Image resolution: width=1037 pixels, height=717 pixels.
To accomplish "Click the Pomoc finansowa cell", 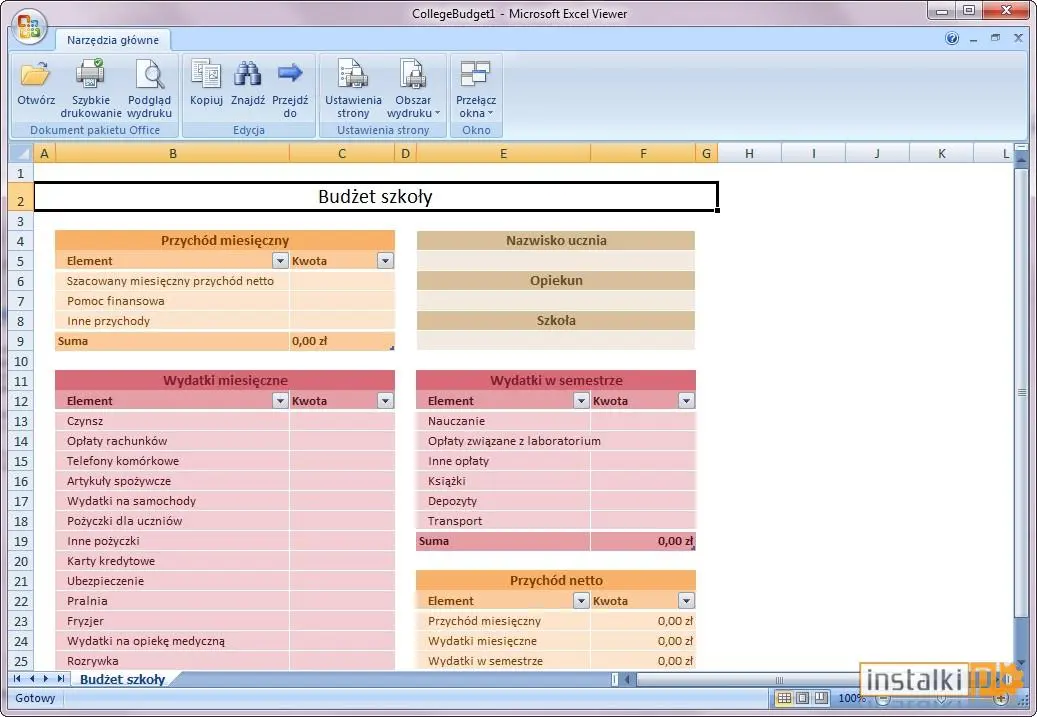I will (173, 301).
